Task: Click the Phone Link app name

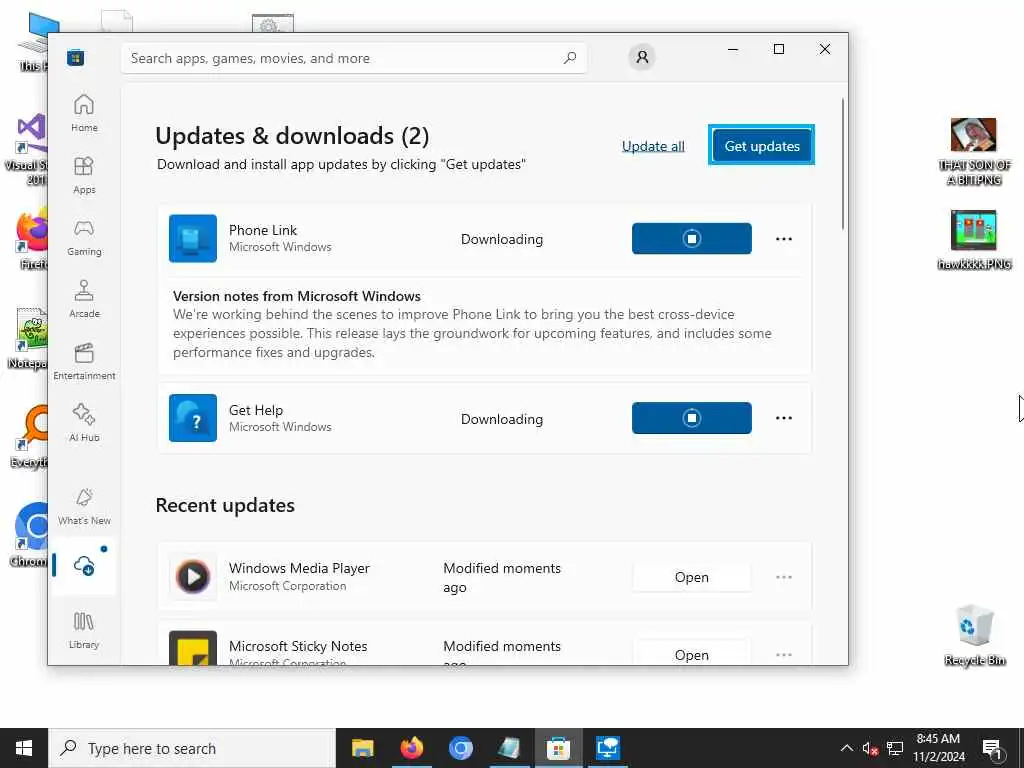Action: click(x=263, y=230)
